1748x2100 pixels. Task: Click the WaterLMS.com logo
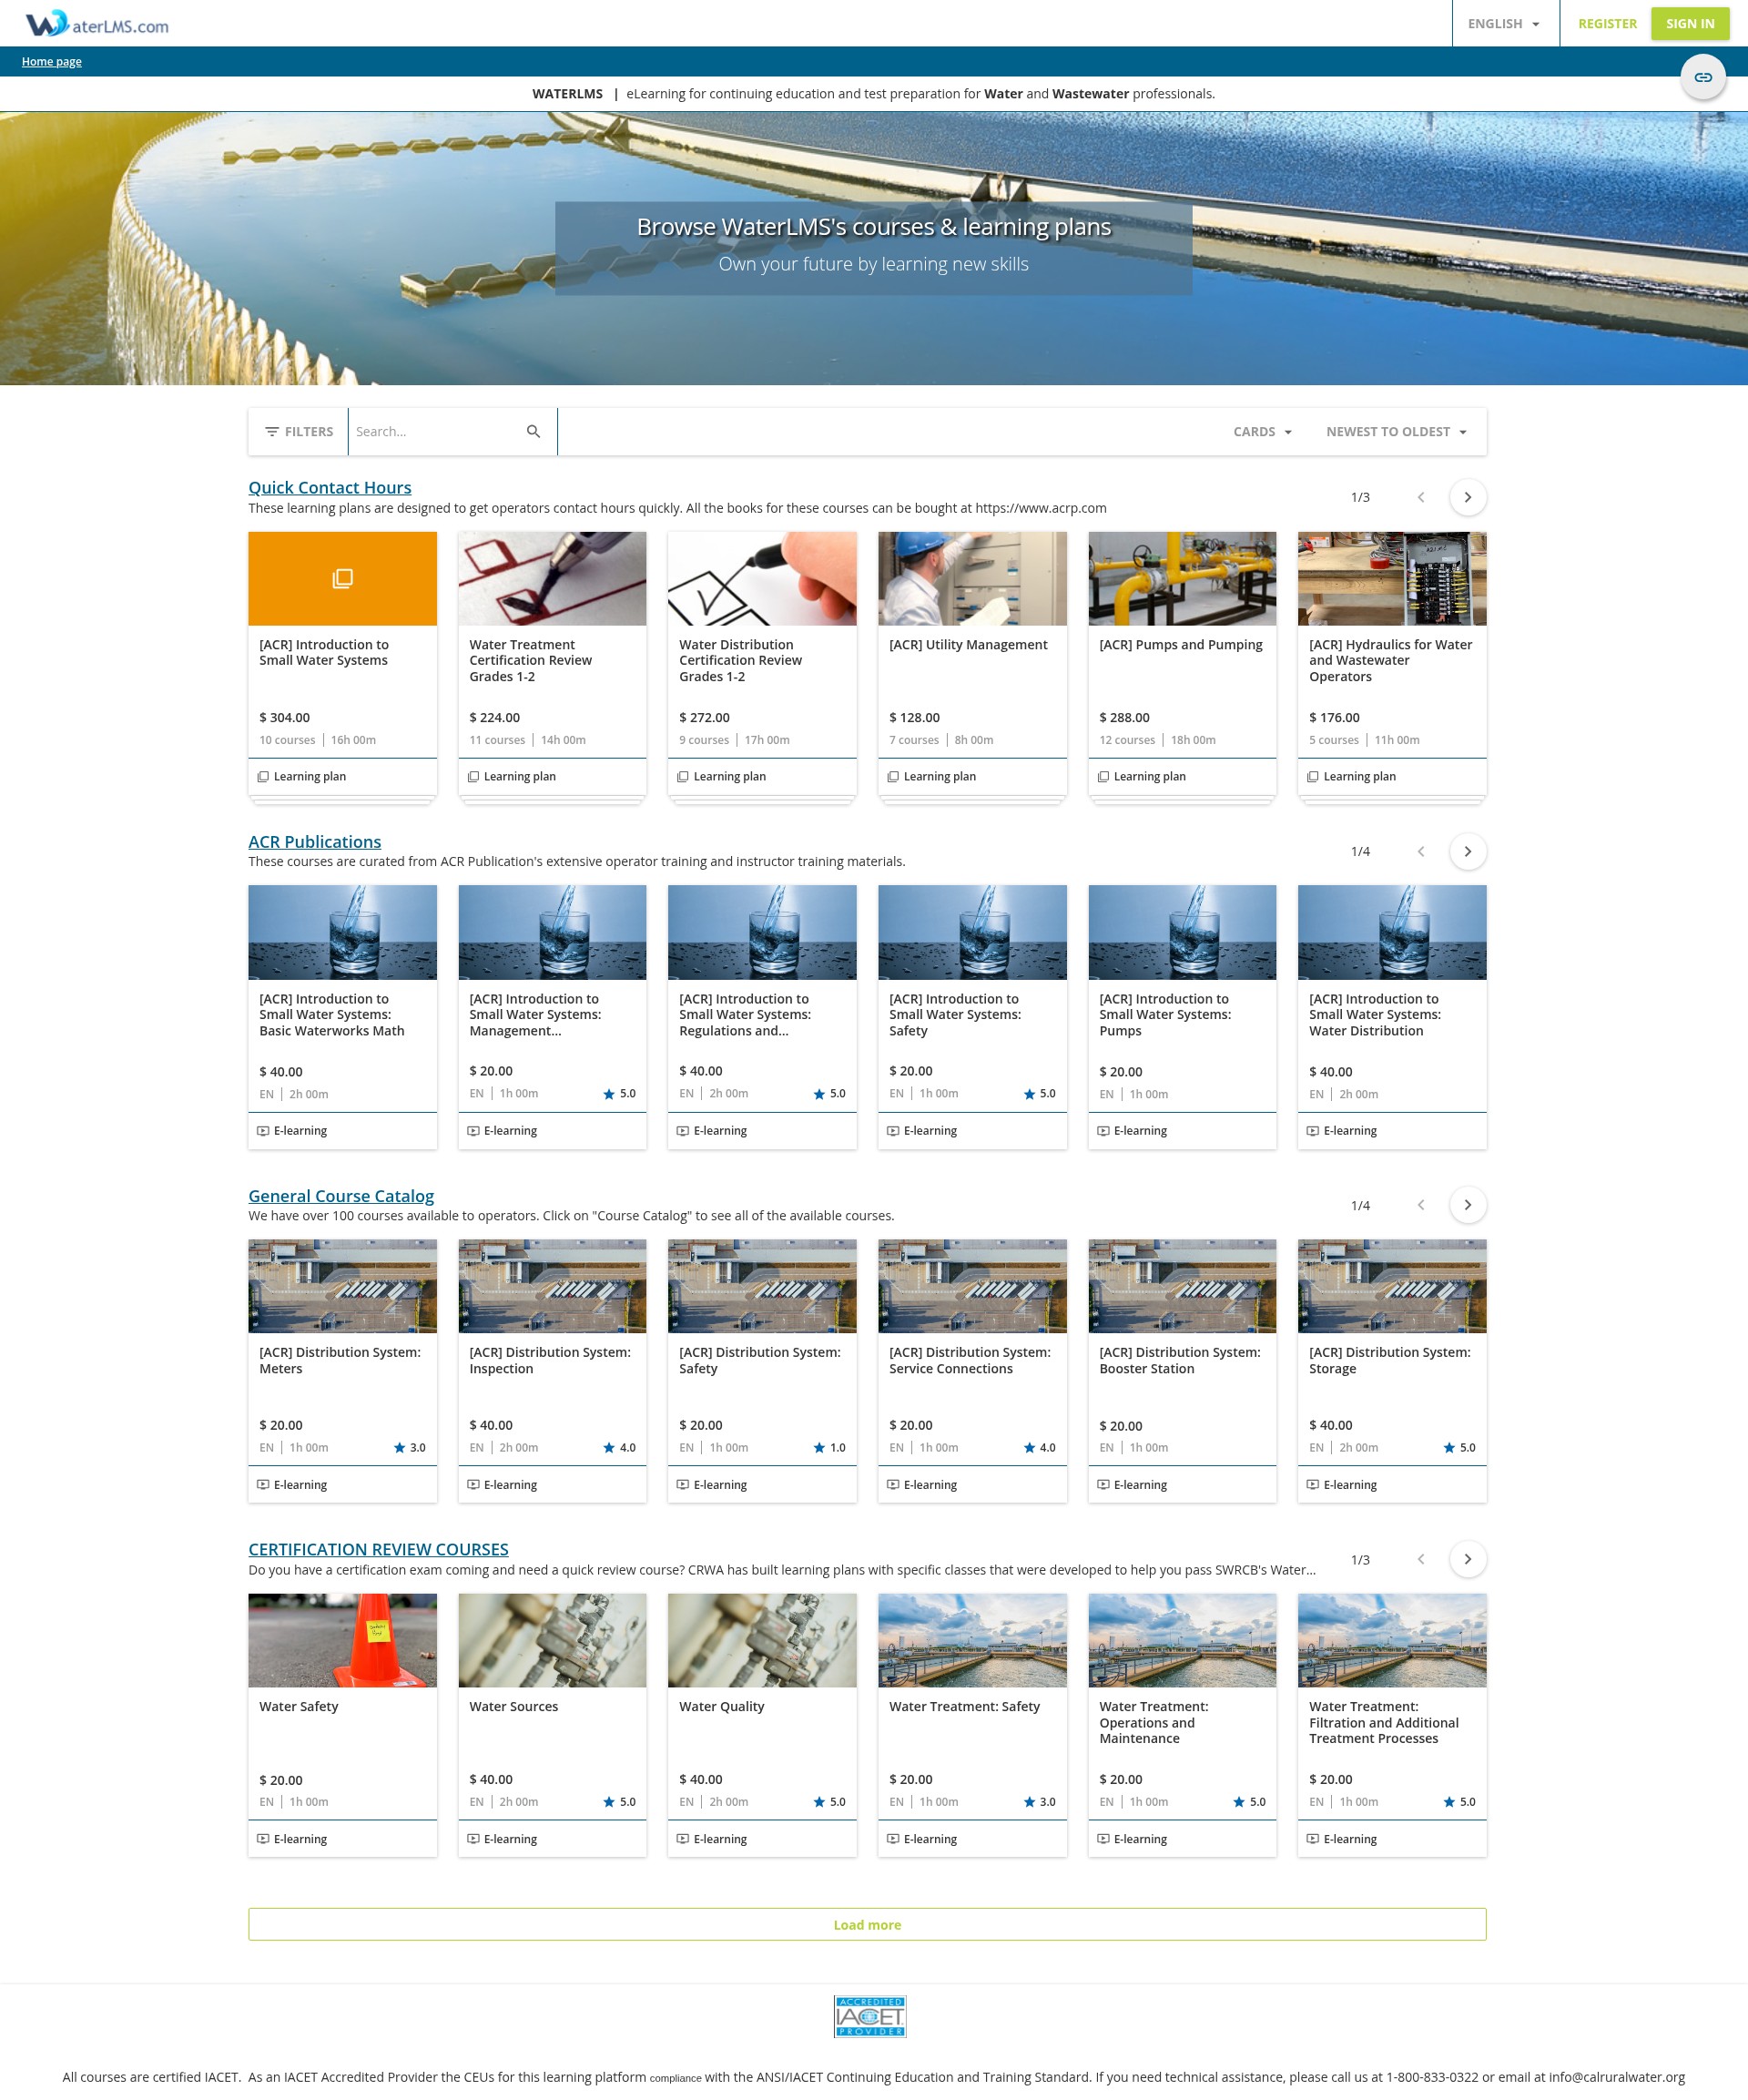pos(97,23)
